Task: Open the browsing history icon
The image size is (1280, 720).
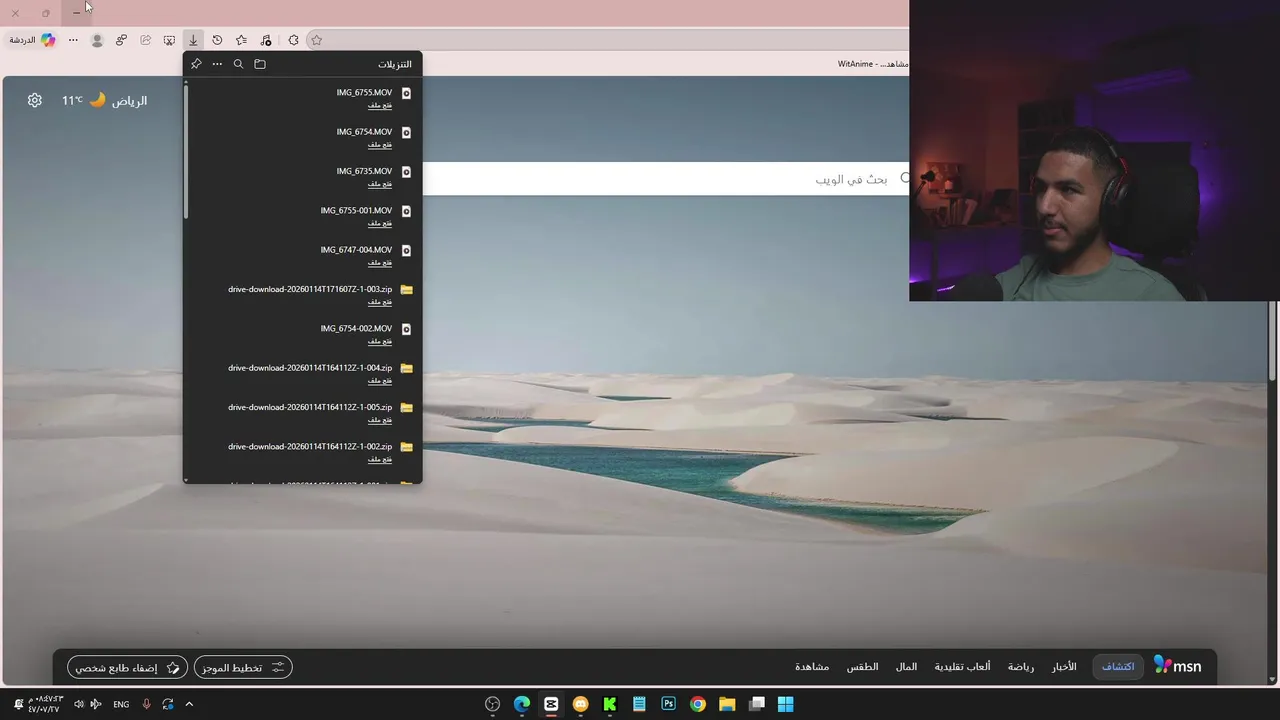Action: [x=217, y=40]
